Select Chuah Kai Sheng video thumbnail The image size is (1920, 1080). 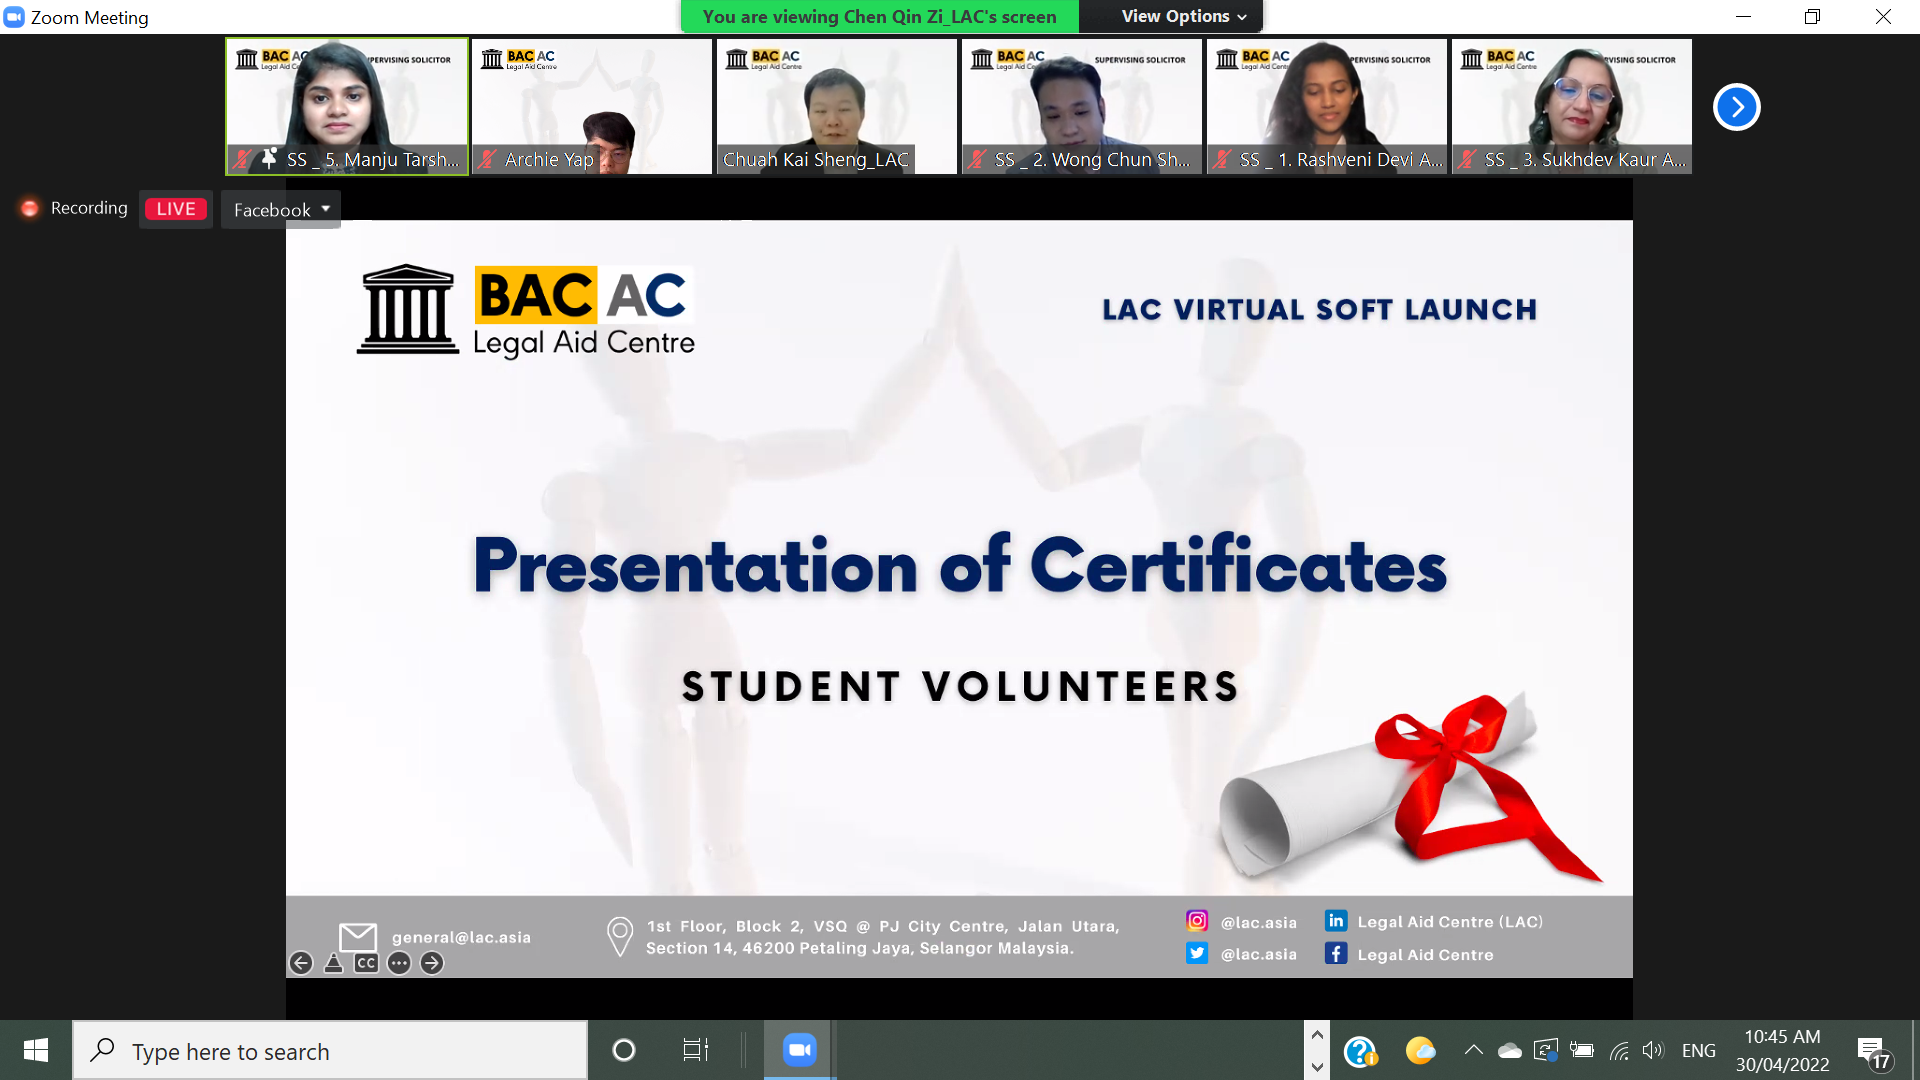click(836, 106)
